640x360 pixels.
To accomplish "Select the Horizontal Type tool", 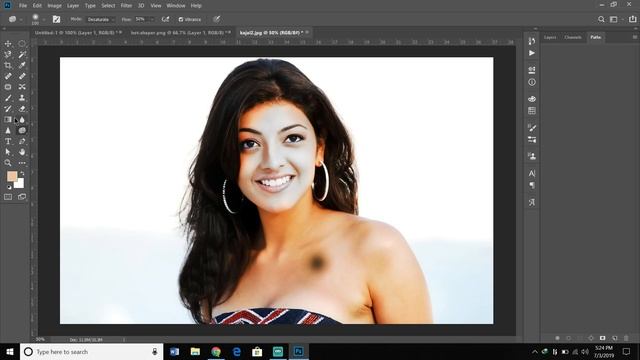I will pos(8,141).
